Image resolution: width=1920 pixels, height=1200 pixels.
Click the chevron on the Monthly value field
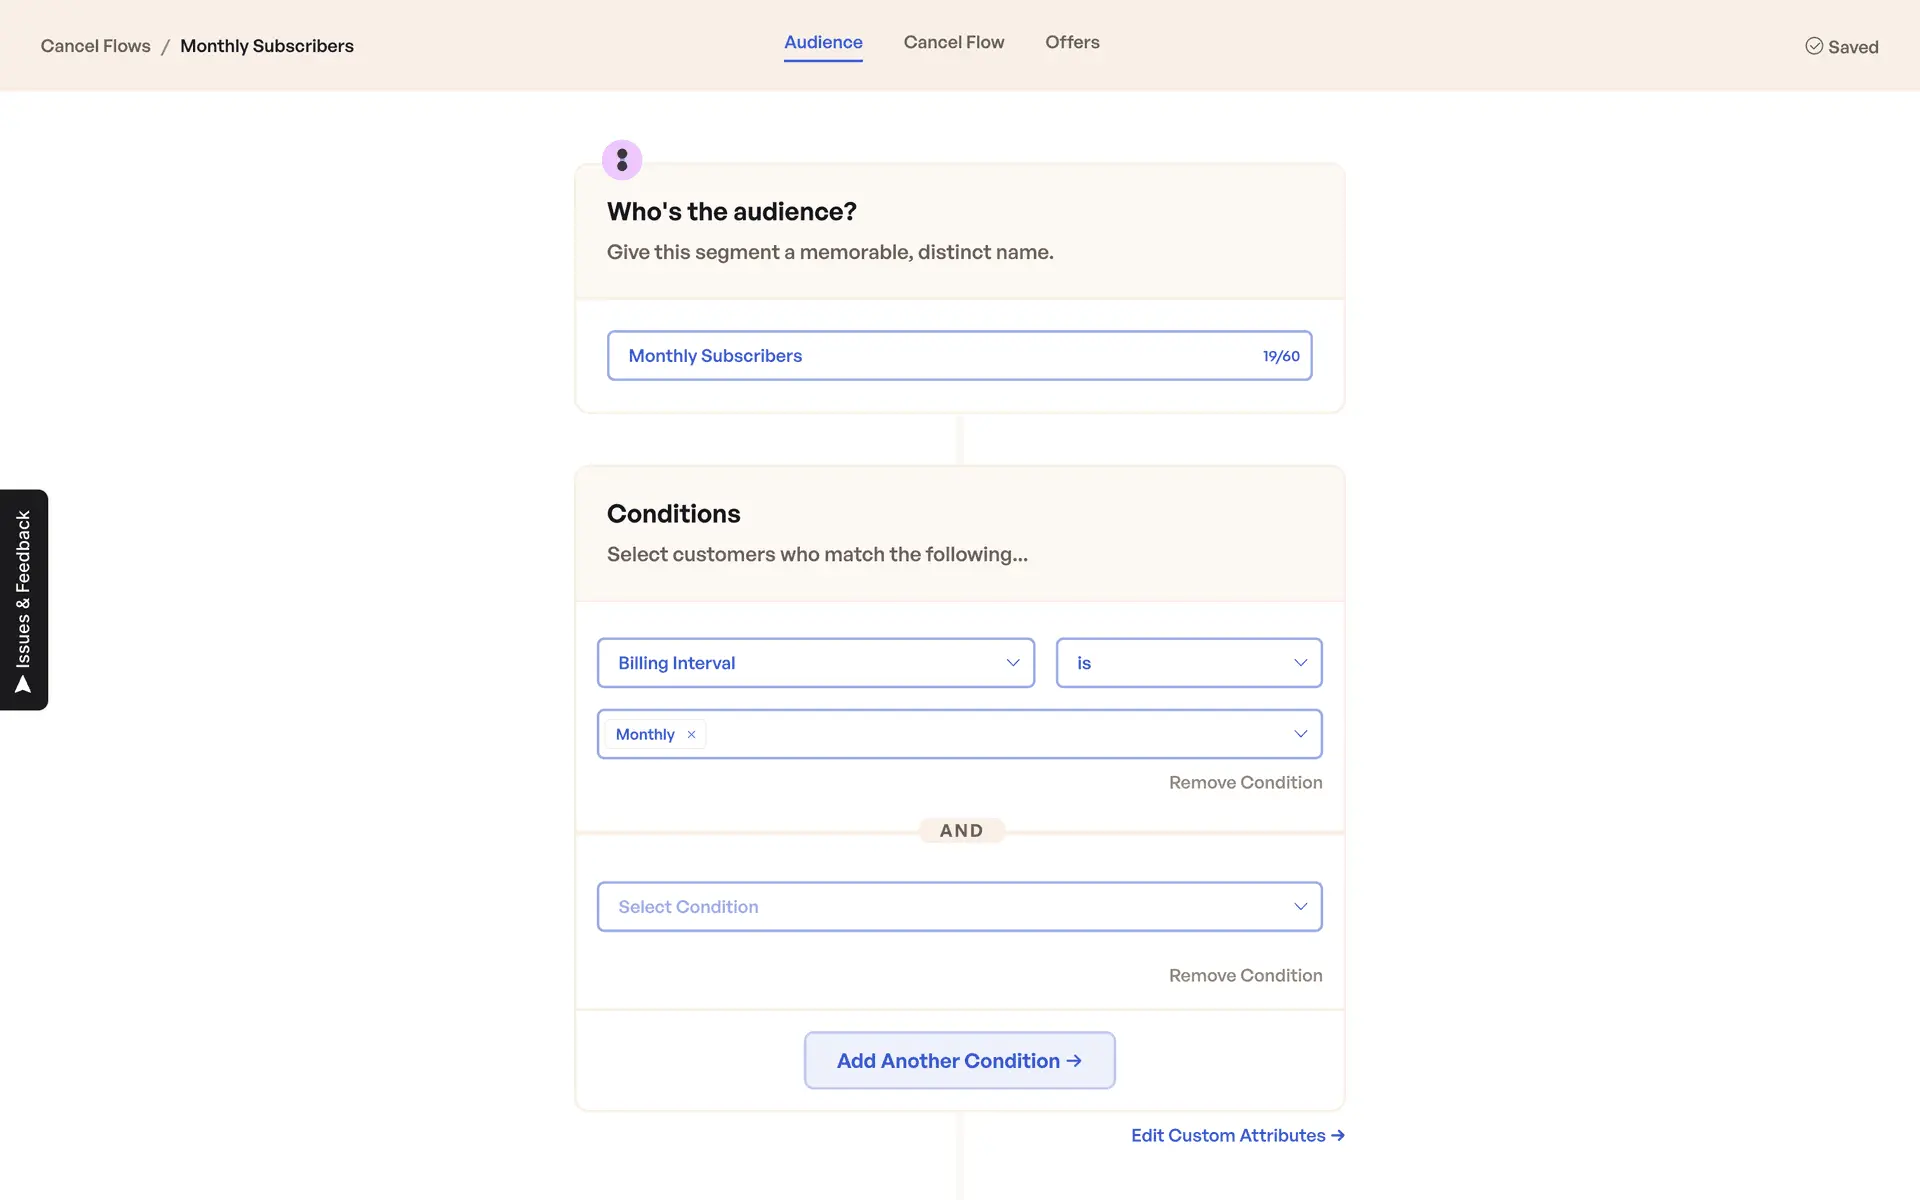[1300, 734]
